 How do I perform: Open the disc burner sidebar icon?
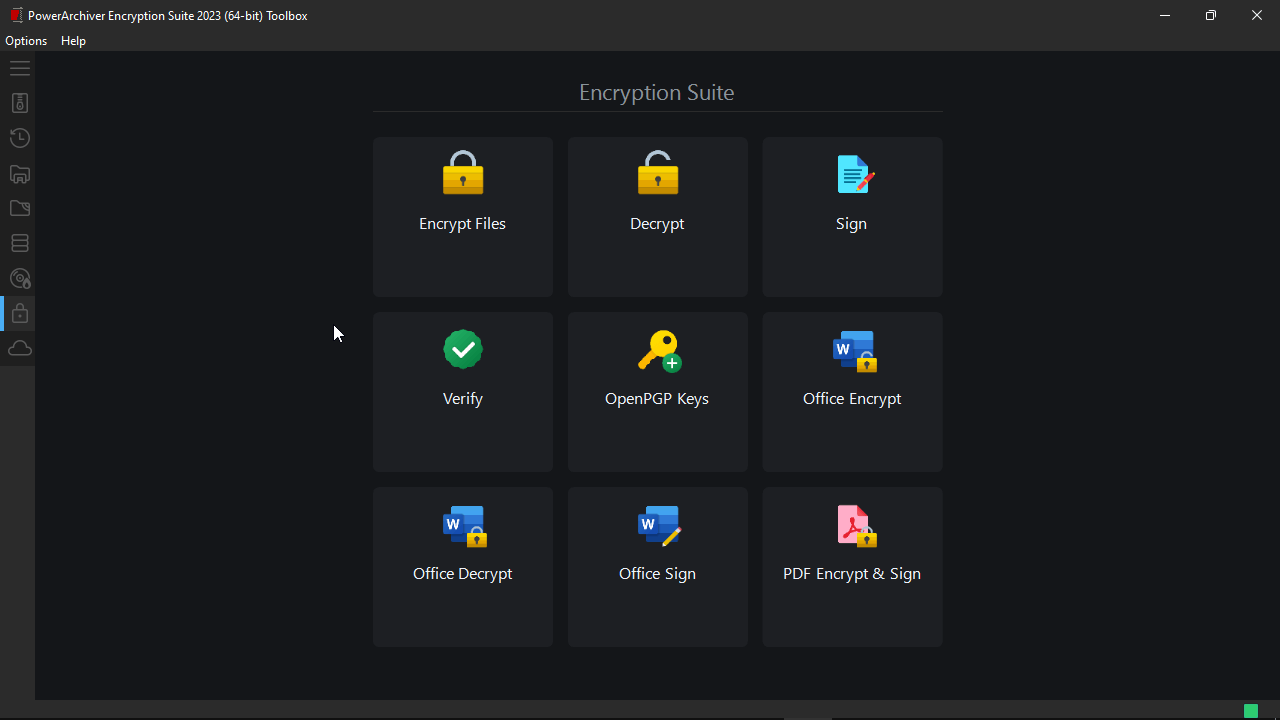(x=20, y=279)
